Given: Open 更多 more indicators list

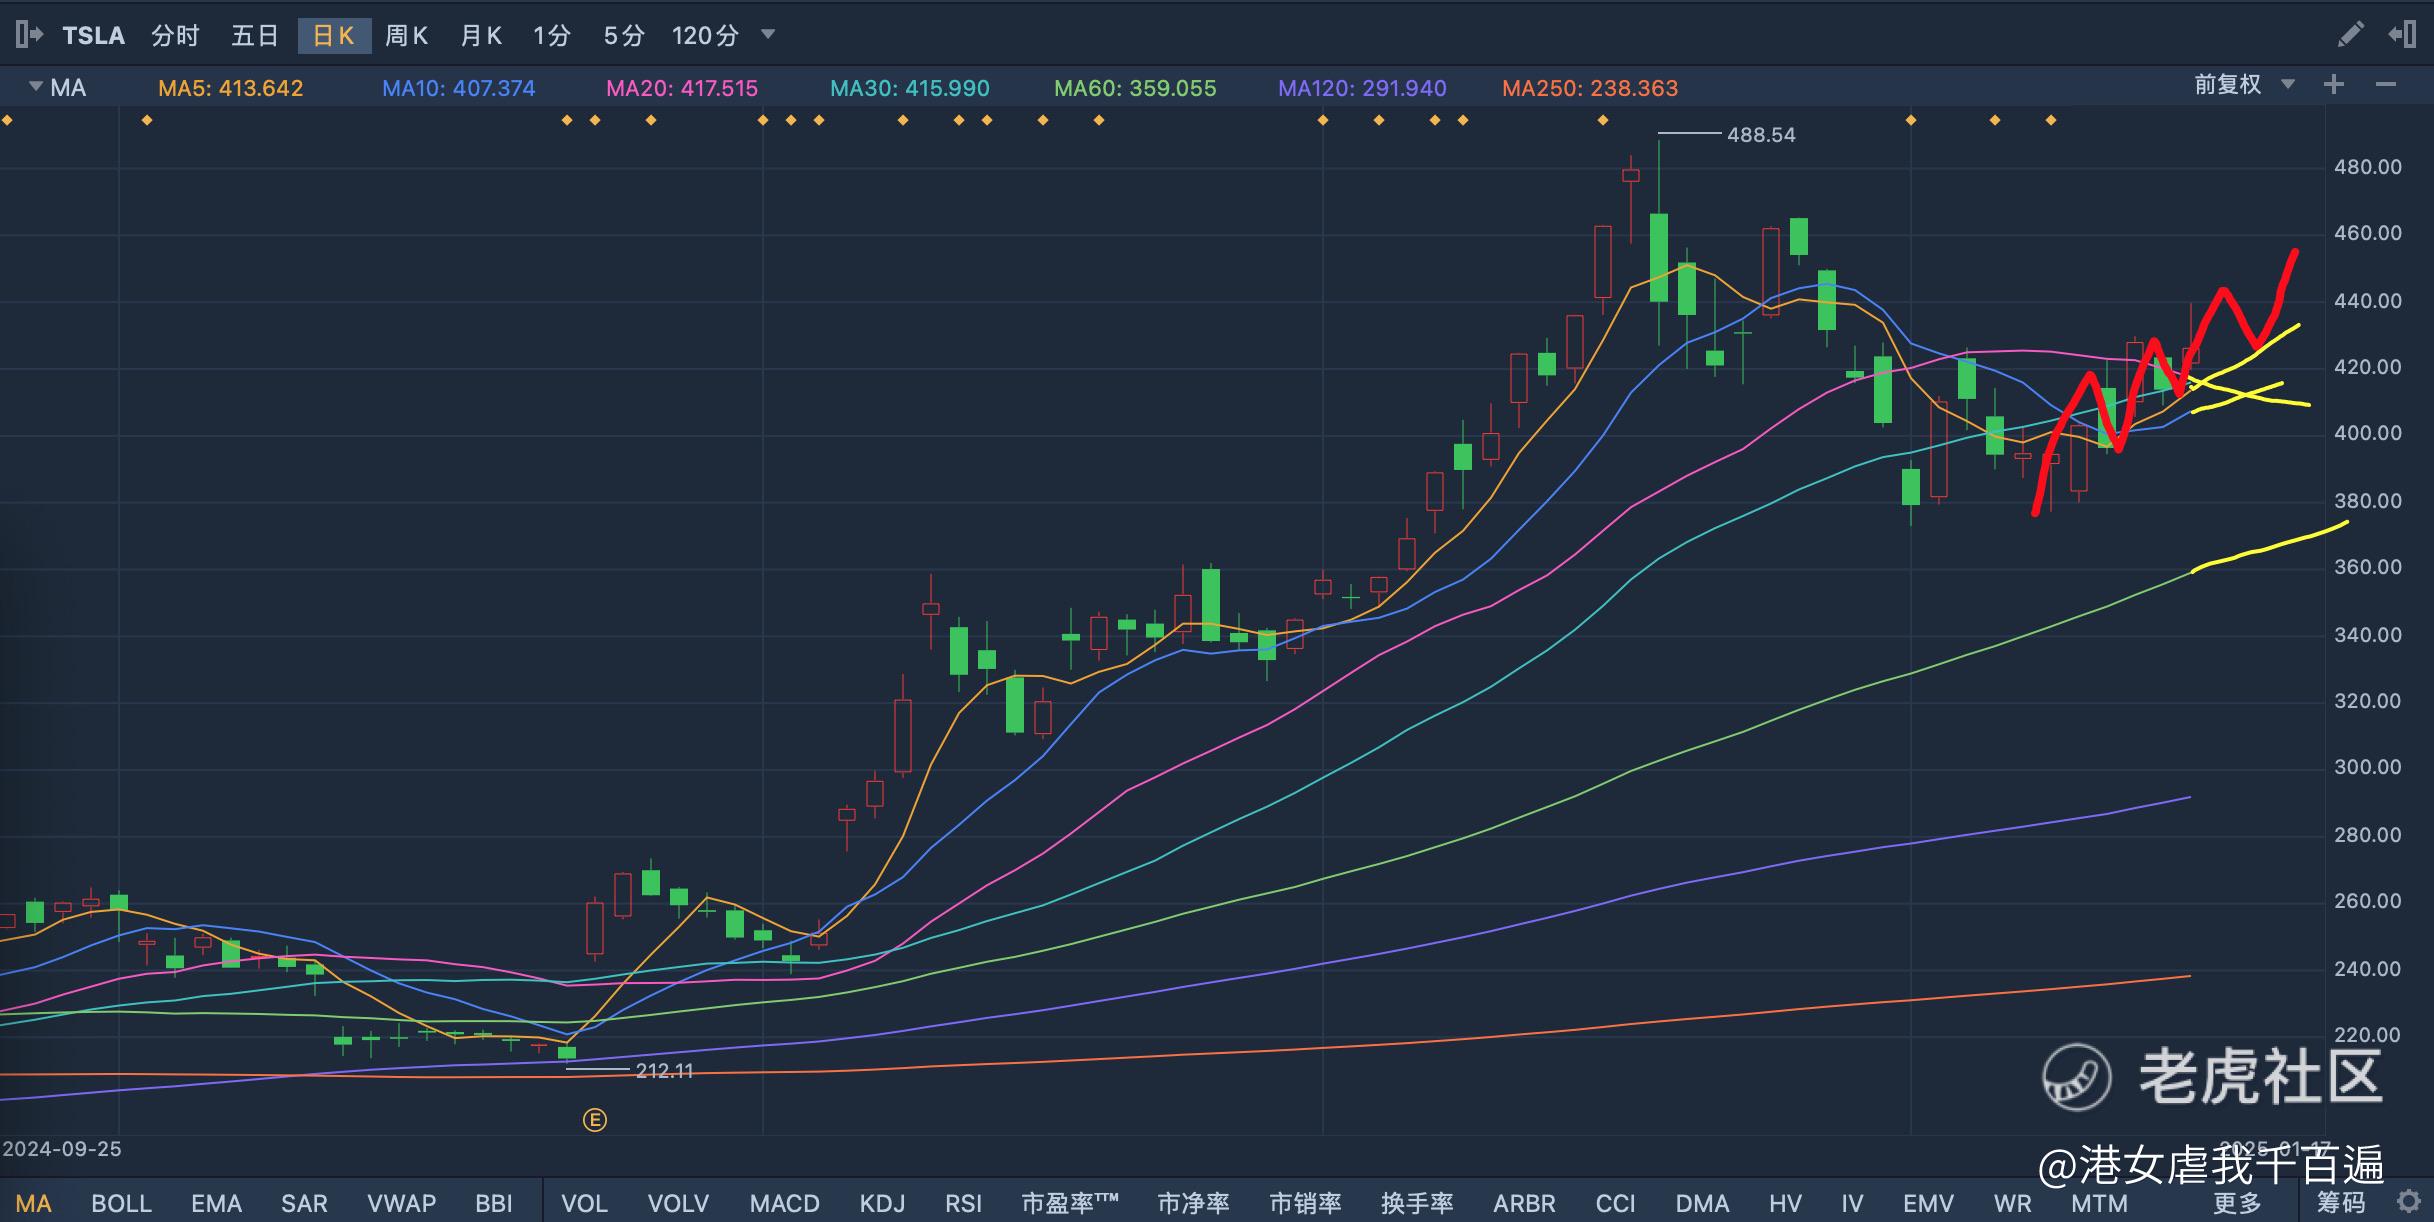Looking at the screenshot, I should pos(2237,1203).
